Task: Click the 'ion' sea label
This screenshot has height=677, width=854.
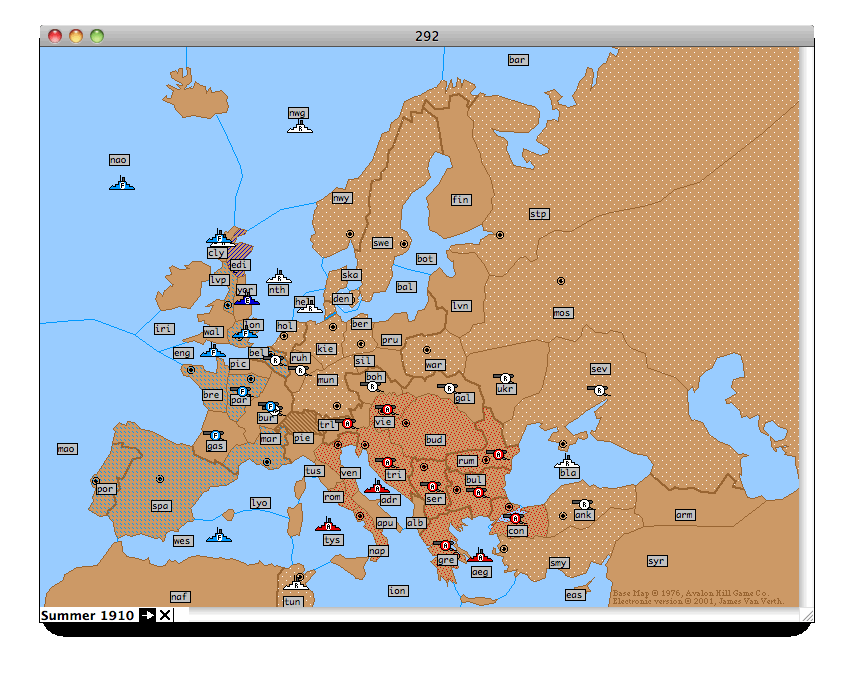Action: [x=398, y=591]
